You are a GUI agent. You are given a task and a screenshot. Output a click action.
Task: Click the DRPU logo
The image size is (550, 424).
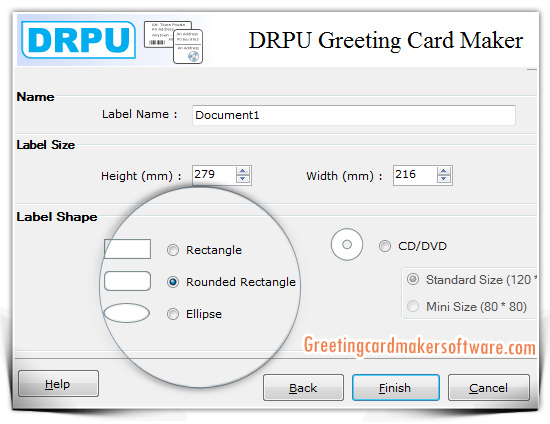78,40
